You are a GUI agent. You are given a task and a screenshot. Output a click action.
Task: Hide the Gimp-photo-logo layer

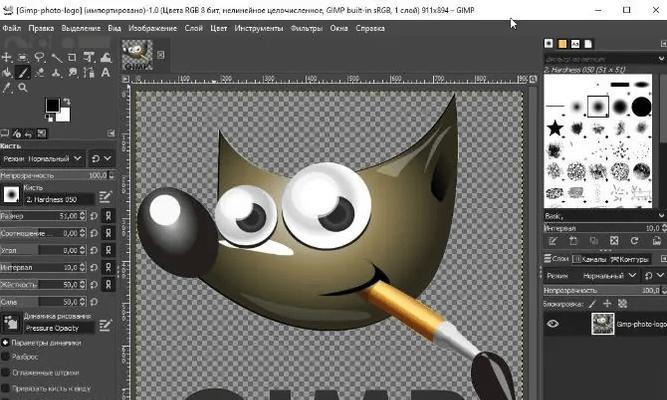(553, 324)
